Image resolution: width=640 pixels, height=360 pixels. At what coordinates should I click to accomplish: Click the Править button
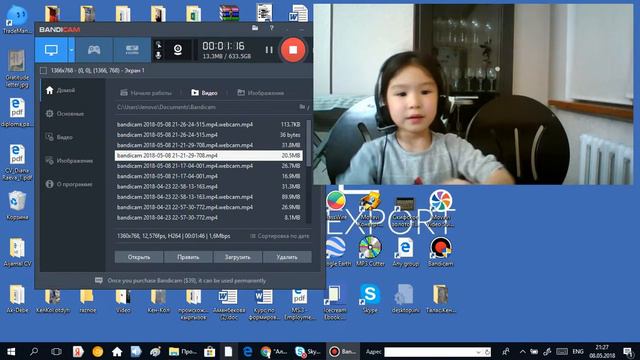coord(188,257)
